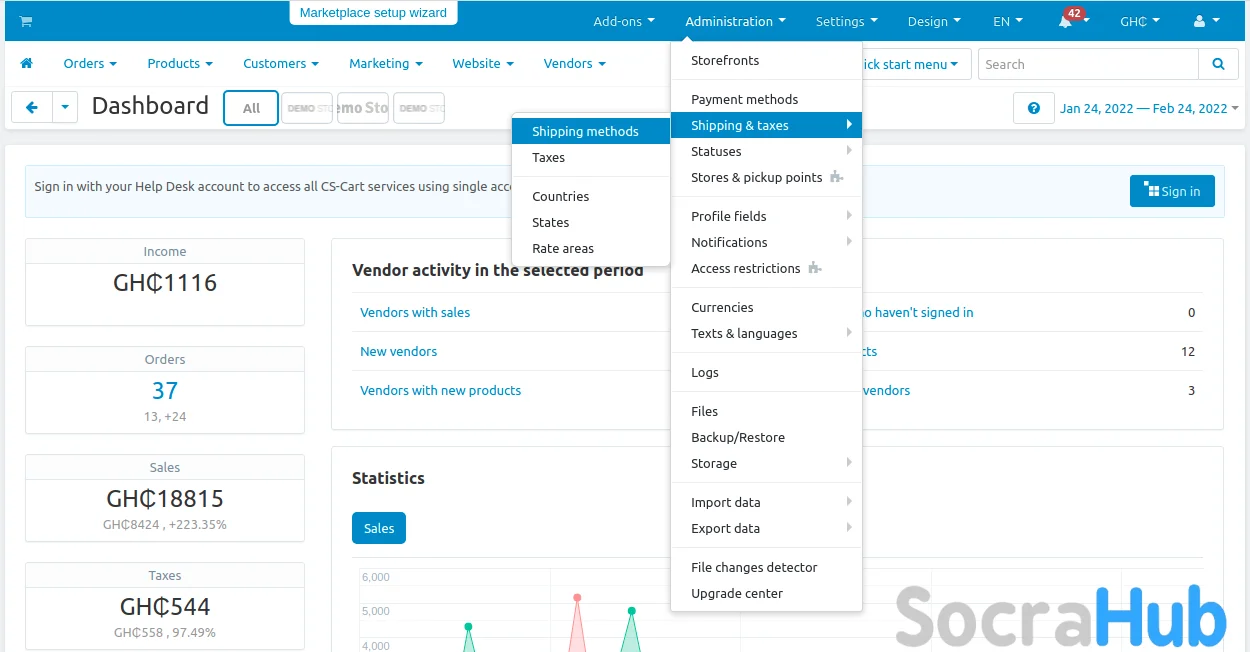This screenshot has height=652, width=1250.
Task: Click the red data point on chart
Action: pyautogui.click(x=577, y=598)
